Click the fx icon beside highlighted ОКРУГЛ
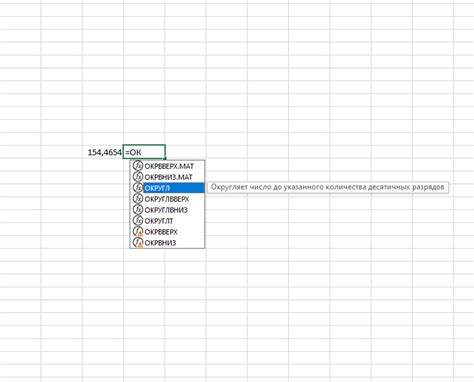 tap(138, 188)
